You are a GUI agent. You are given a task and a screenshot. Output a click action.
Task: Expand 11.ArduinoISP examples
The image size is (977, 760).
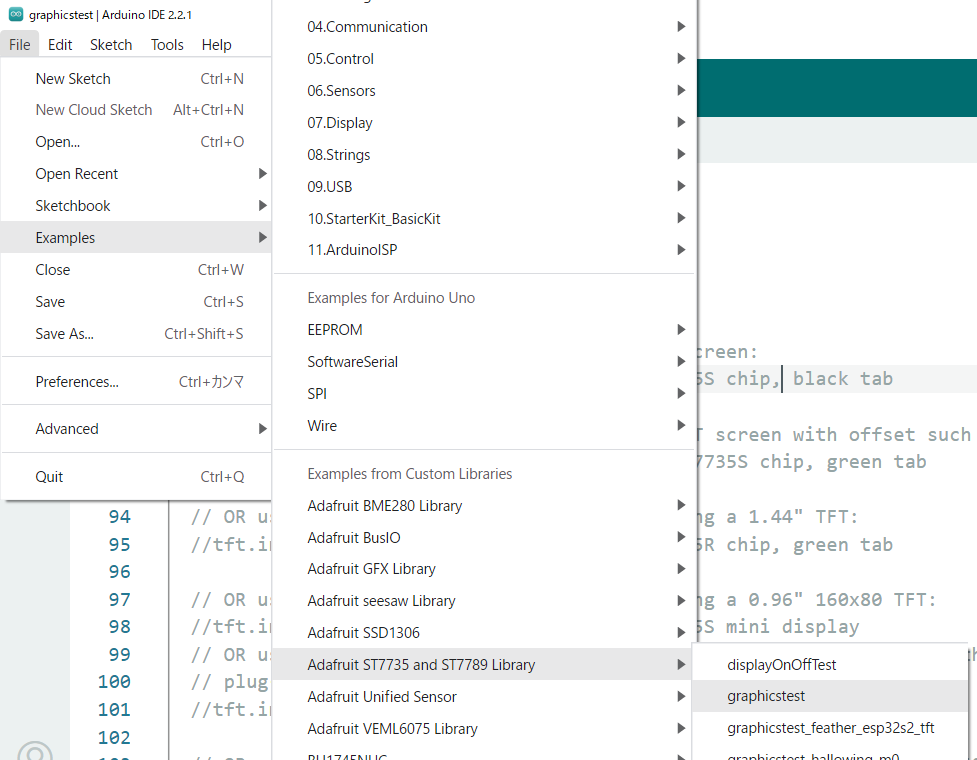[x=484, y=250]
